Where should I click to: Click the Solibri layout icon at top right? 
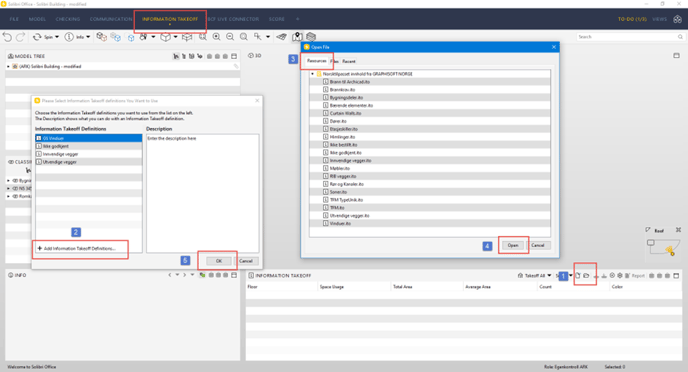[x=677, y=19]
